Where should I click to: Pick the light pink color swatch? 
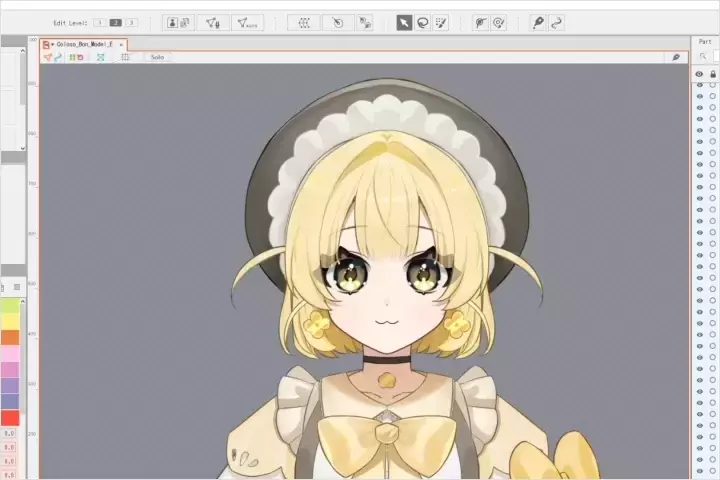[x=10, y=354]
